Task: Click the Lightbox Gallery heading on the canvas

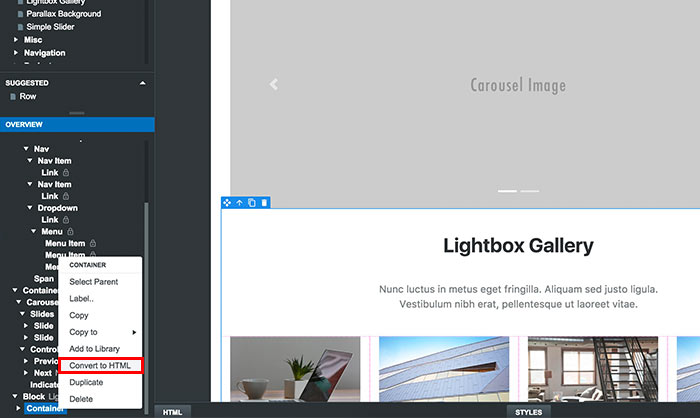Action: click(518, 246)
